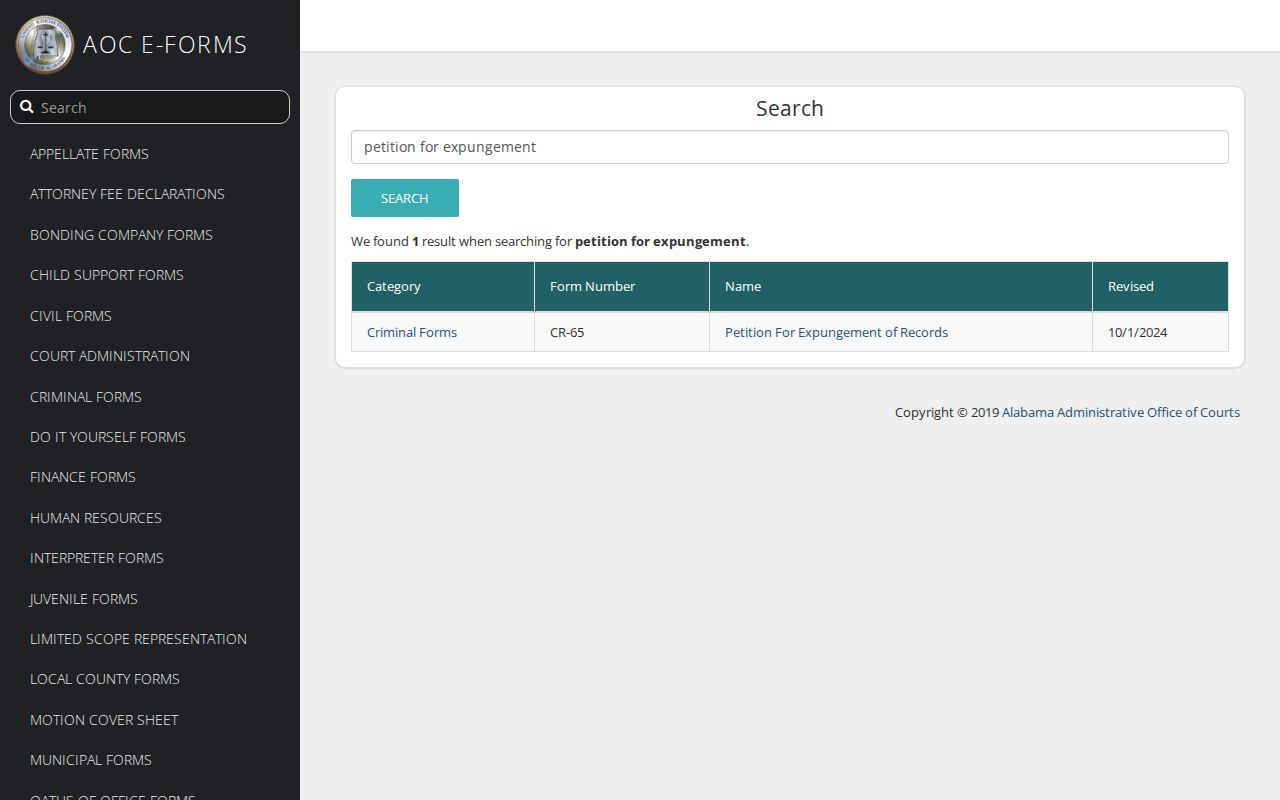Click the teal SEARCH button

click(405, 198)
